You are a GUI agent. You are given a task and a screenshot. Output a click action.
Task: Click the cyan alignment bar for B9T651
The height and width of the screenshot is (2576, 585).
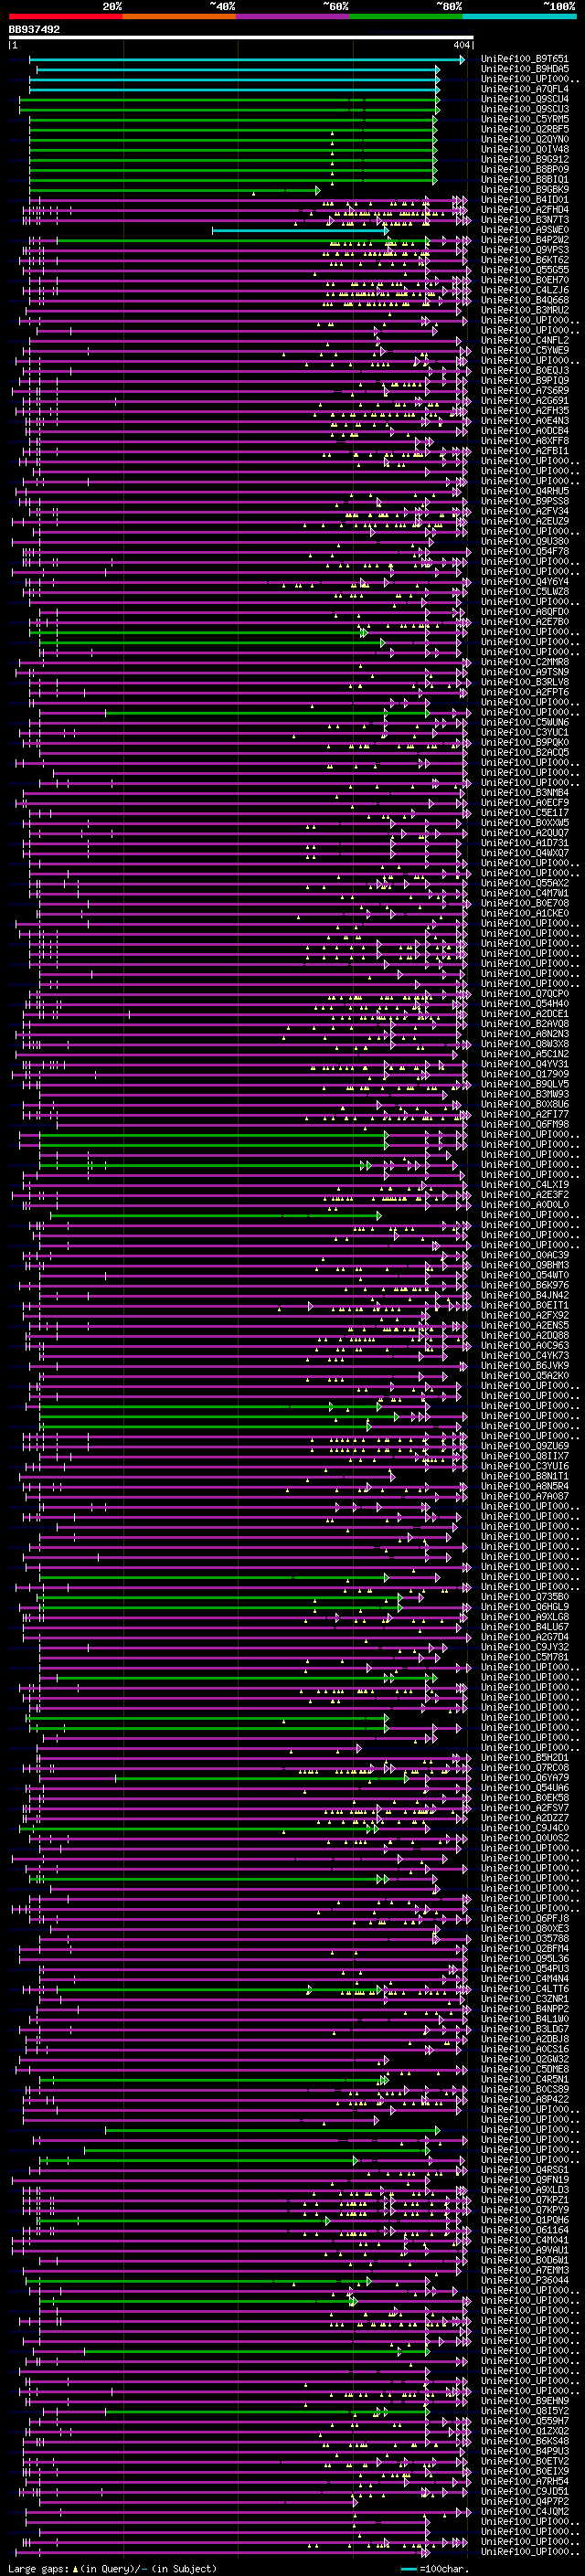[x=247, y=59]
